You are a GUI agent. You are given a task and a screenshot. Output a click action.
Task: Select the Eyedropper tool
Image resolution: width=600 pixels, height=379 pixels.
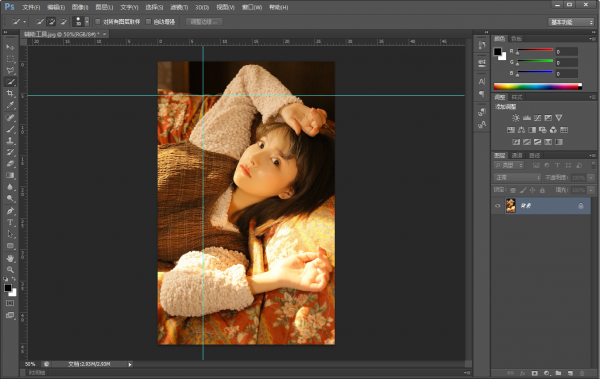click(x=10, y=105)
